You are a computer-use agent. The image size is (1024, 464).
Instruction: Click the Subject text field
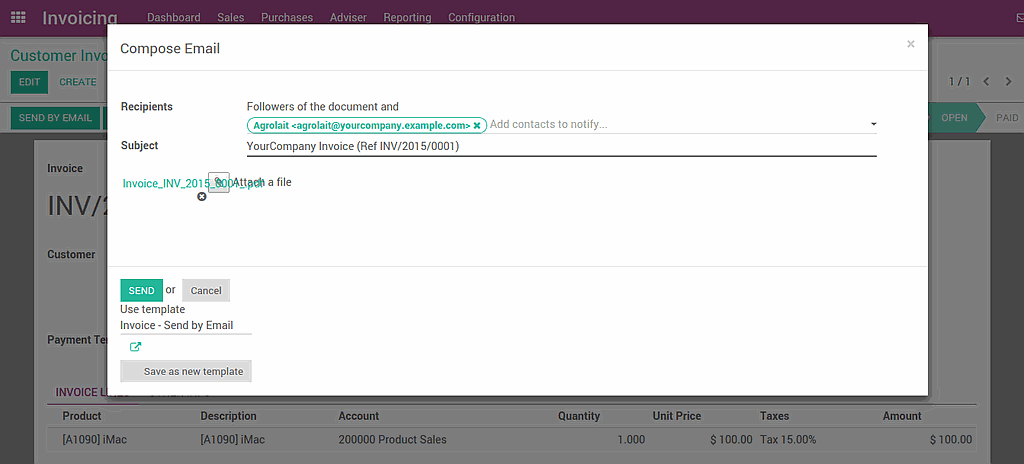click(x=560, y=146)
